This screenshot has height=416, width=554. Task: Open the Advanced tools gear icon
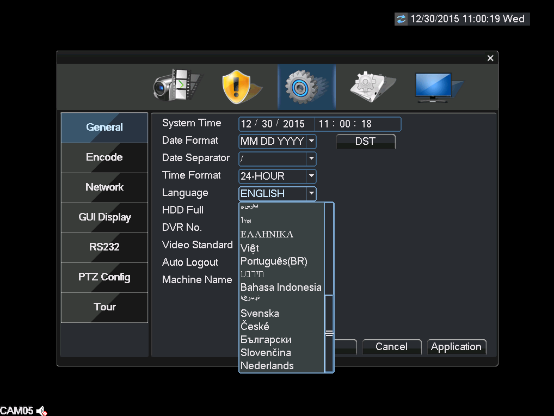pyautogui.click(x=372, y=87)
